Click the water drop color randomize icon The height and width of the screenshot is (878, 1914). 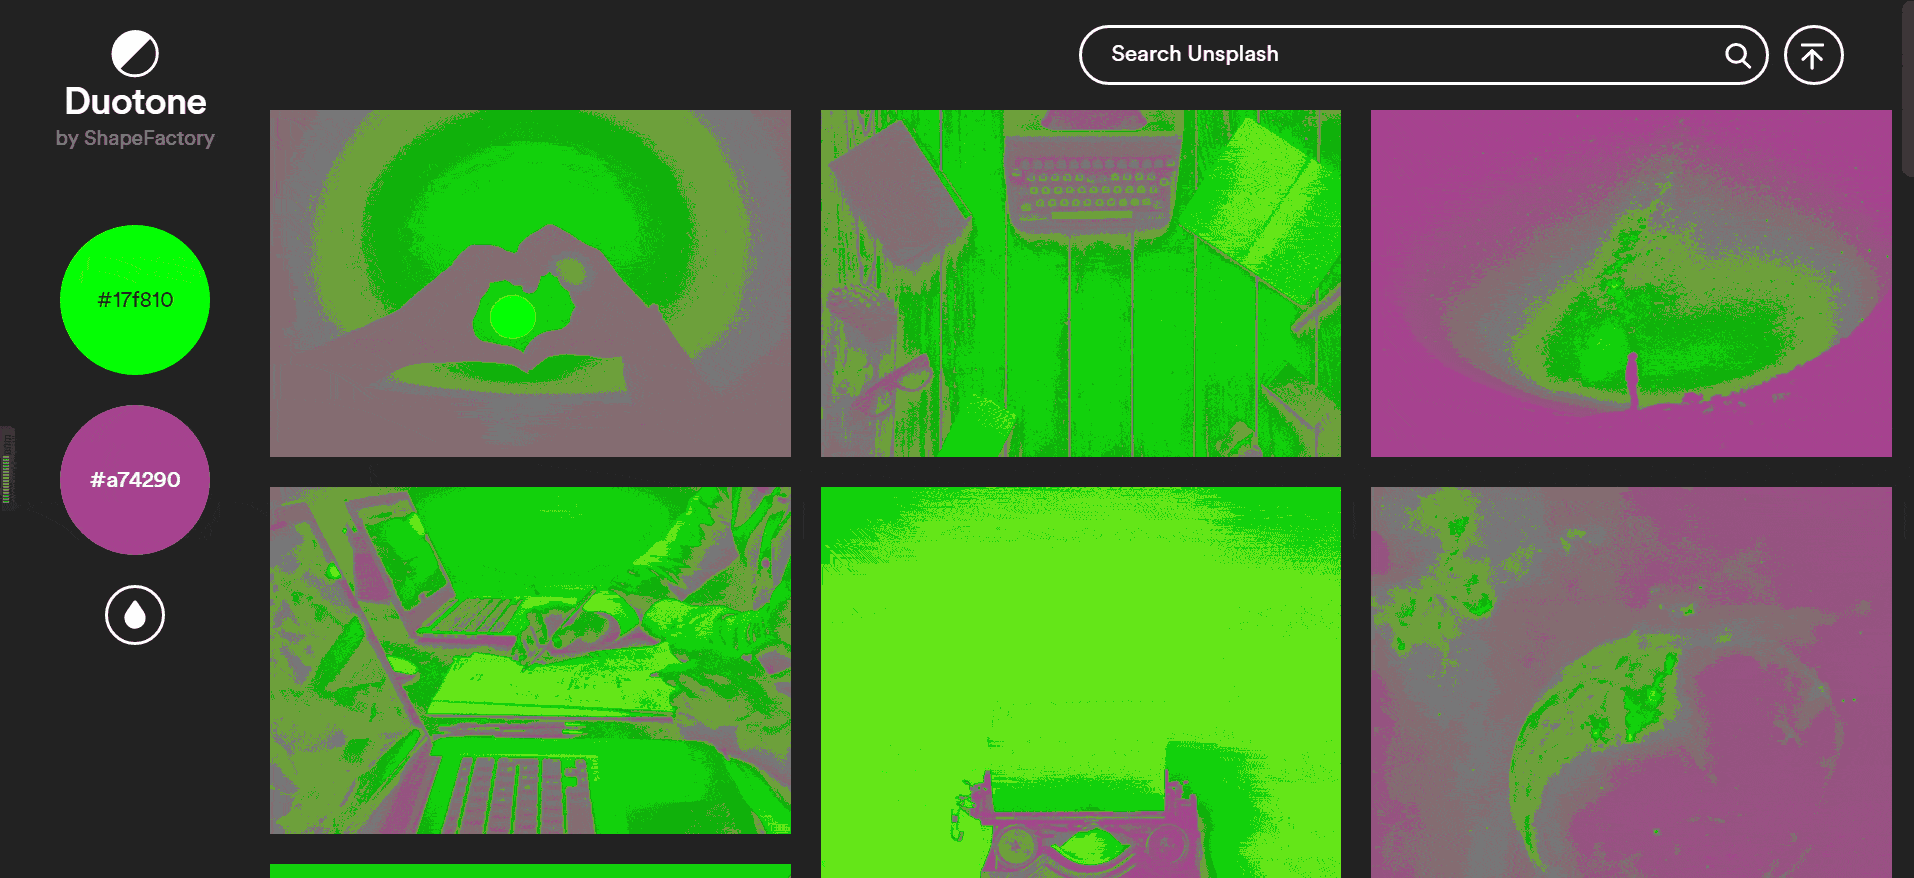(135, 615)
